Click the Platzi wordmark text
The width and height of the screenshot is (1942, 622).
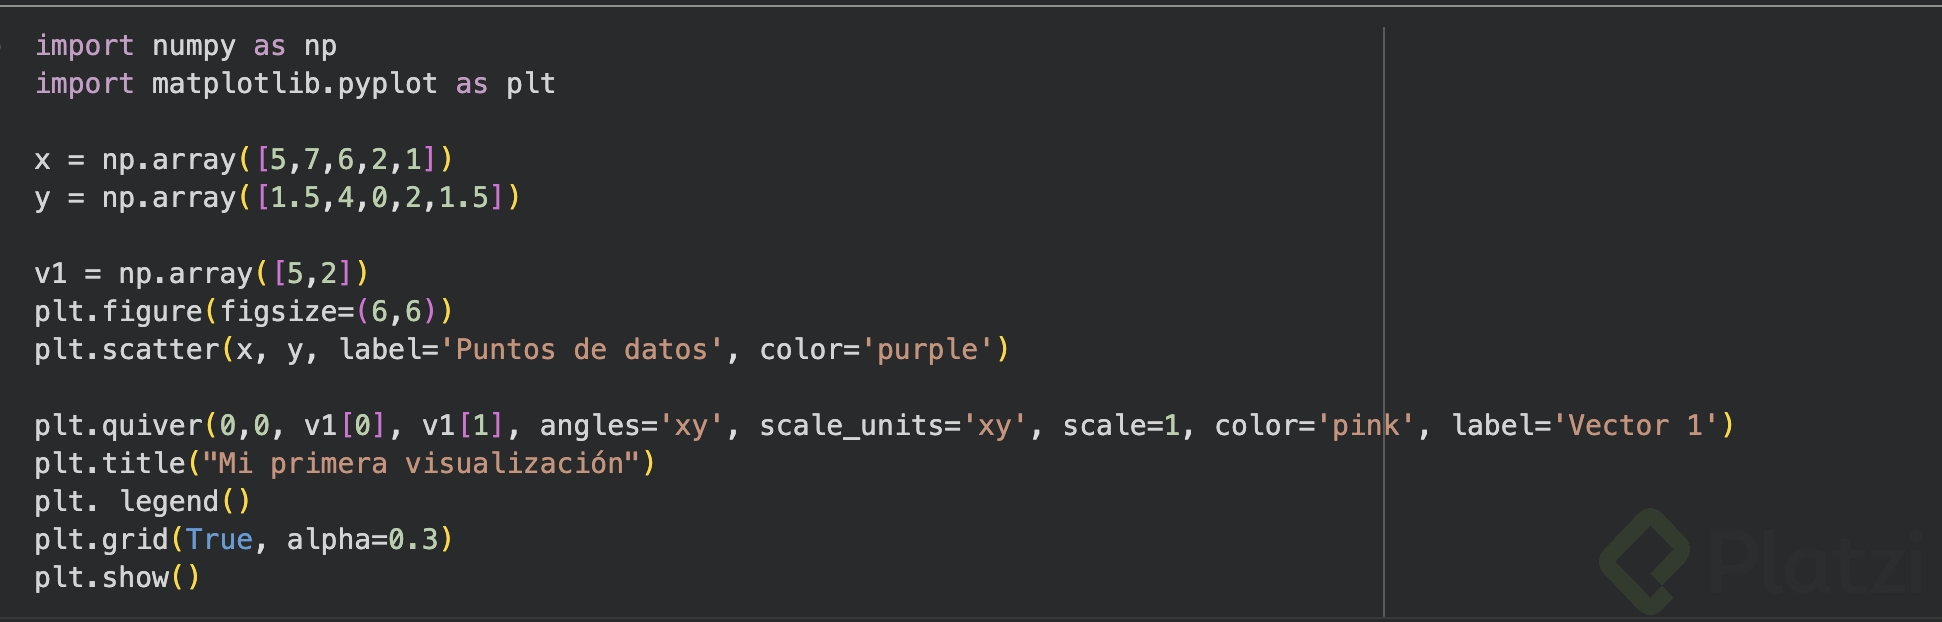click(1815, 565)
